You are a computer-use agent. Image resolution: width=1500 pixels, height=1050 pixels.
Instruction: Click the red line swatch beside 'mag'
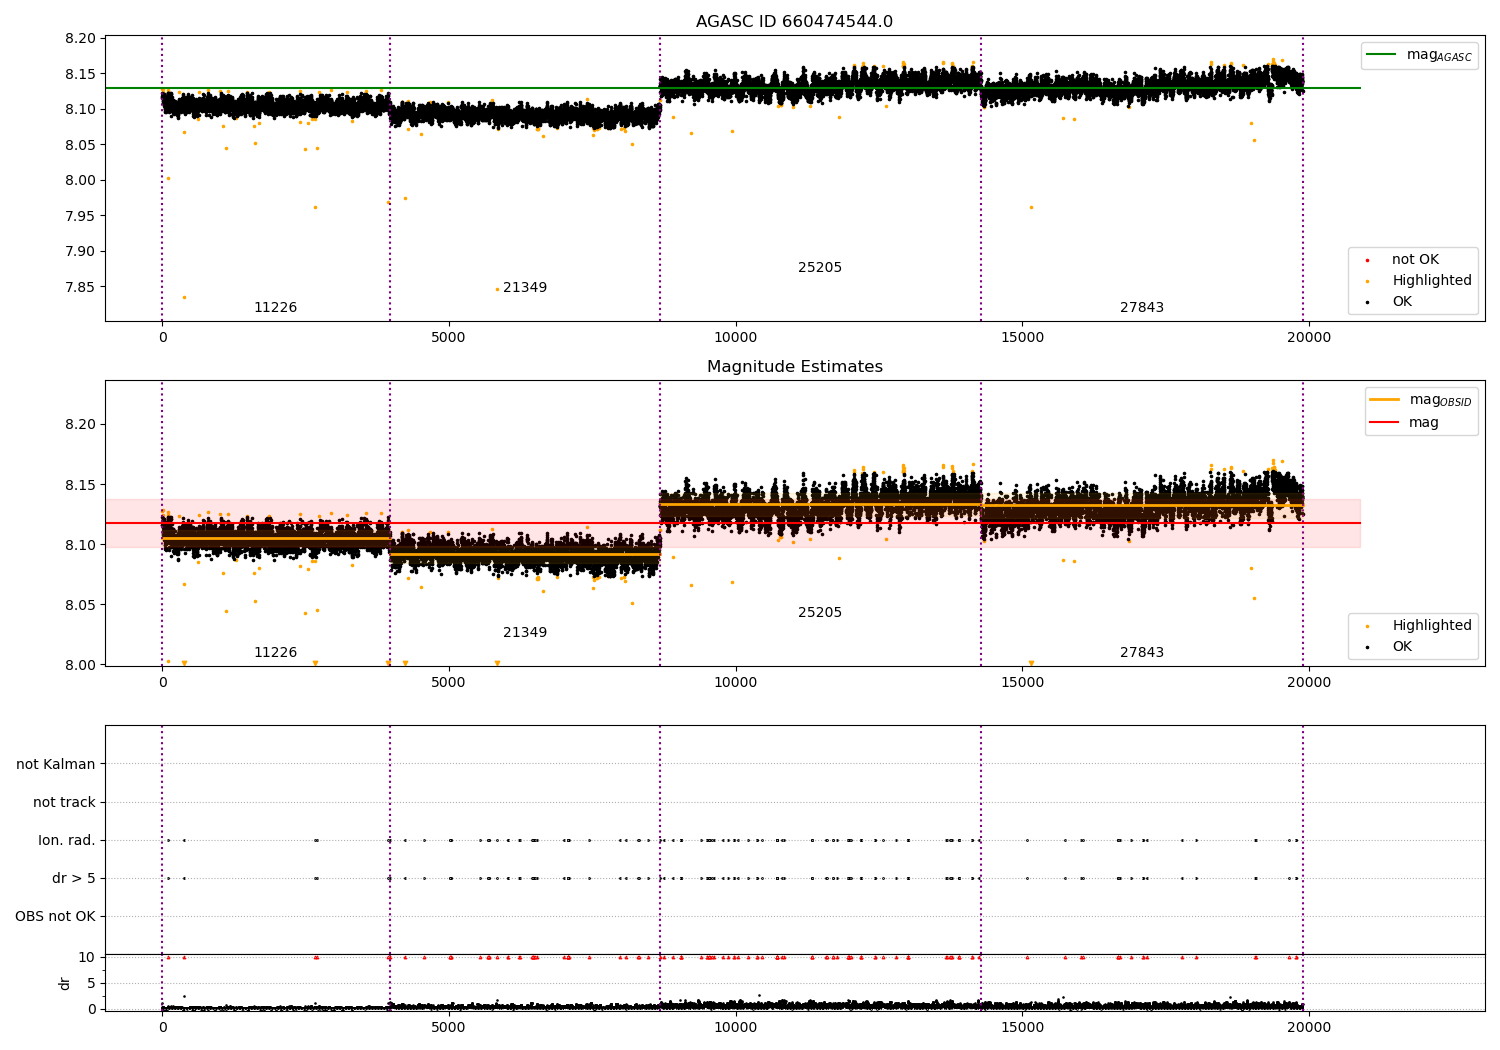(x=1384, y=423)
